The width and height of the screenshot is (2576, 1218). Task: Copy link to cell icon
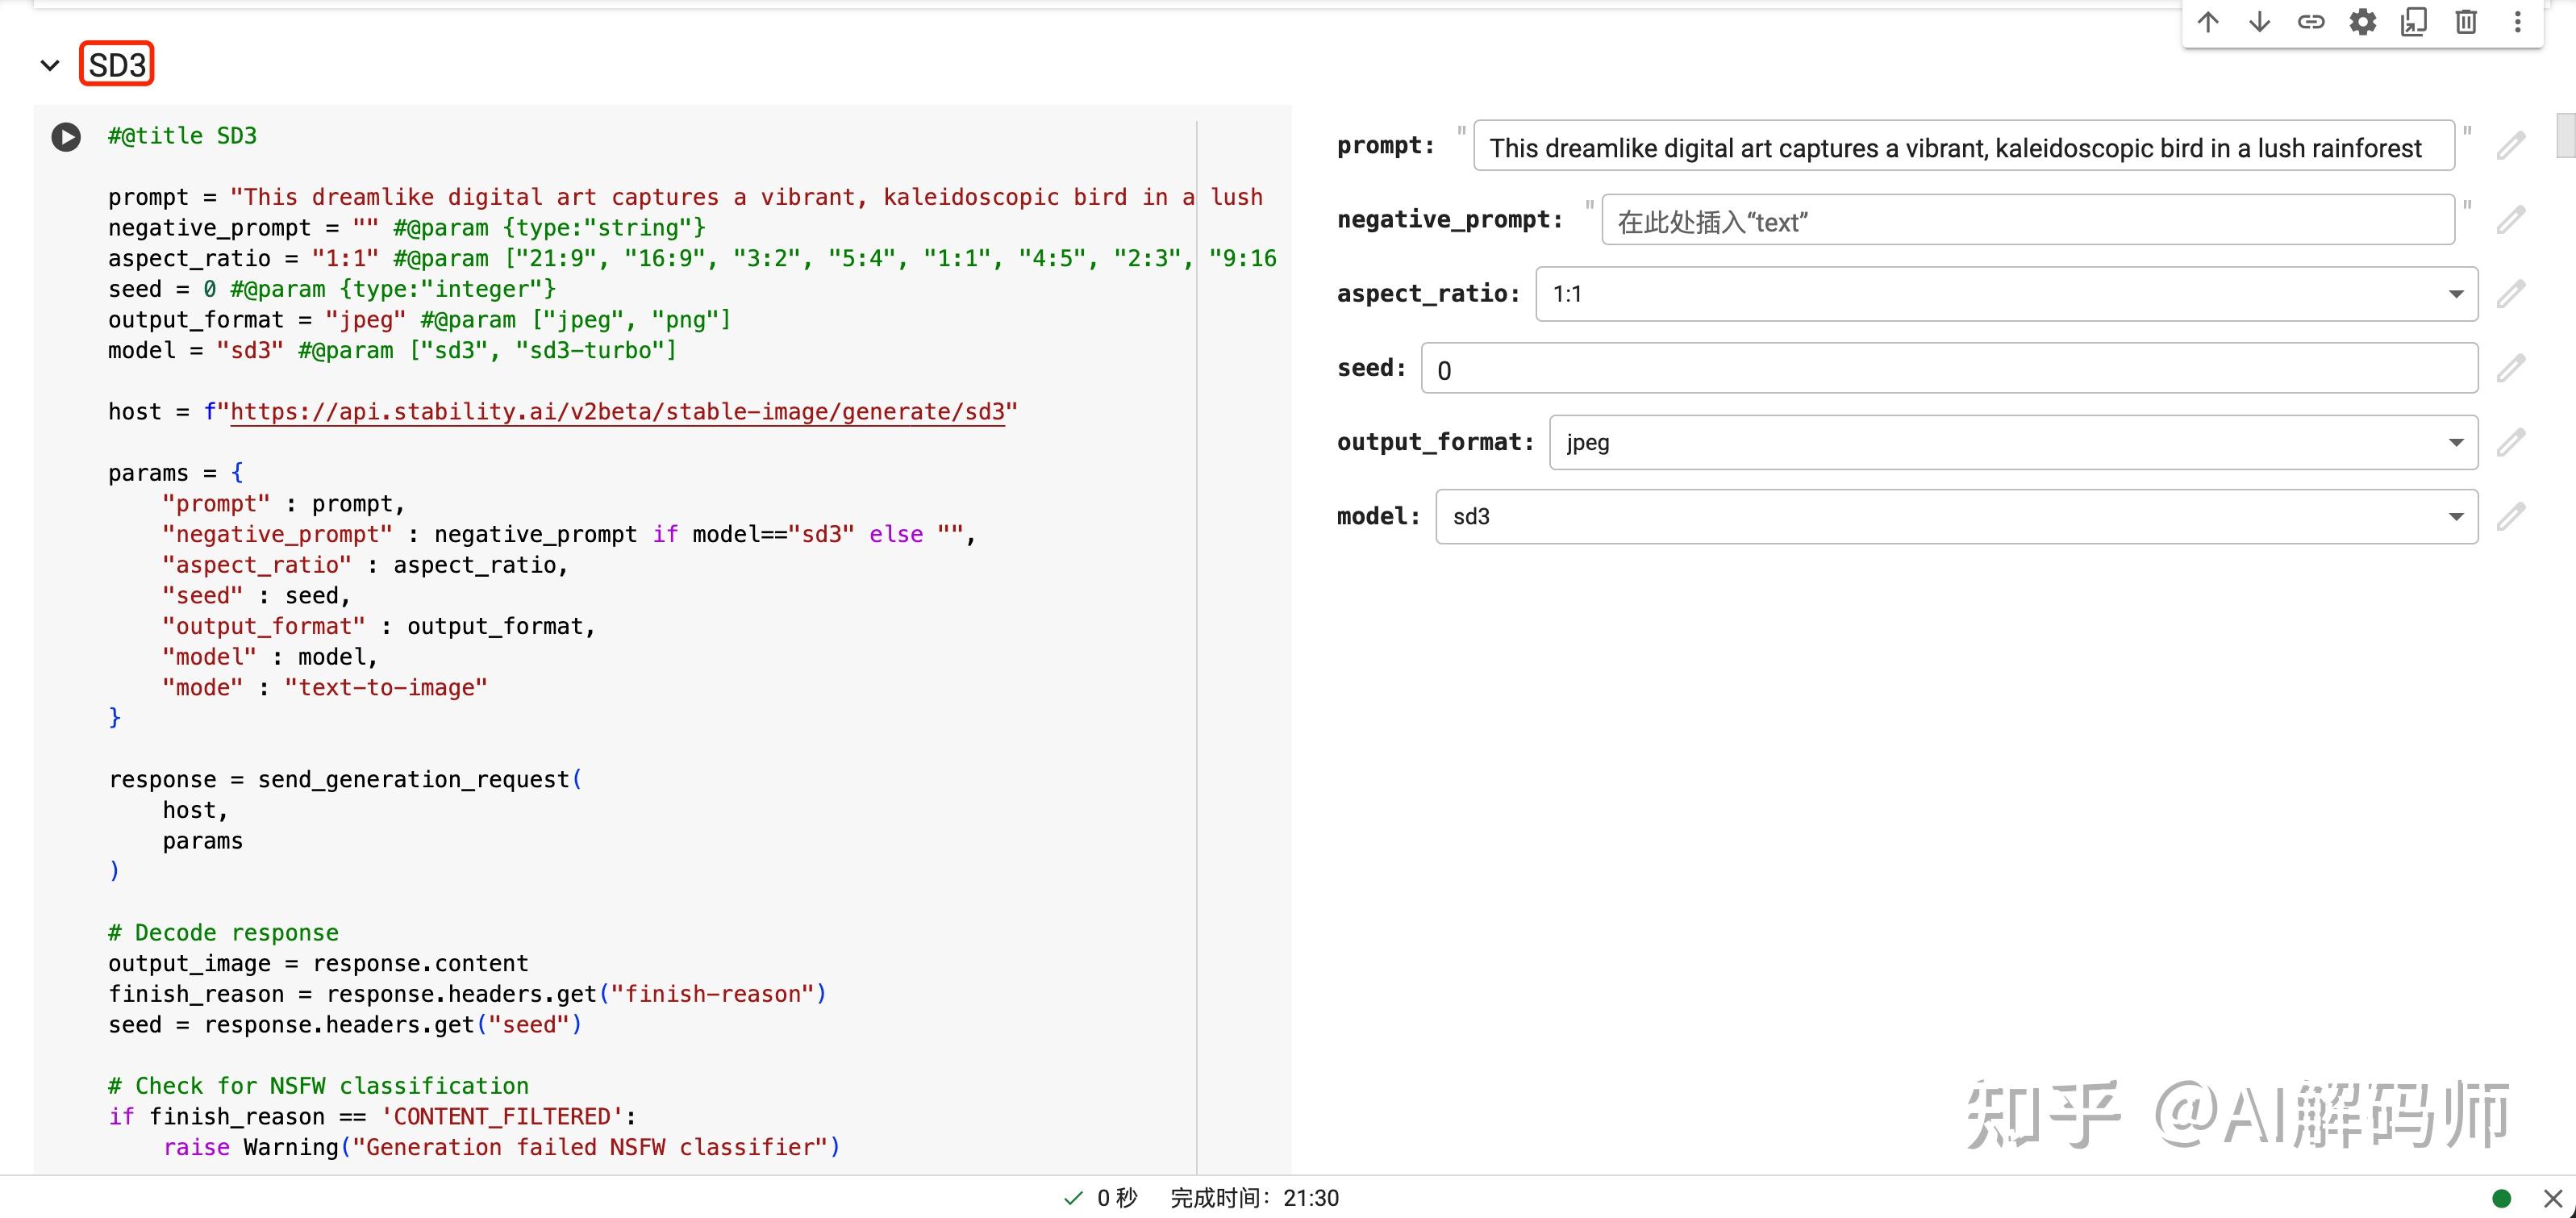click(x=2311, y=22)
